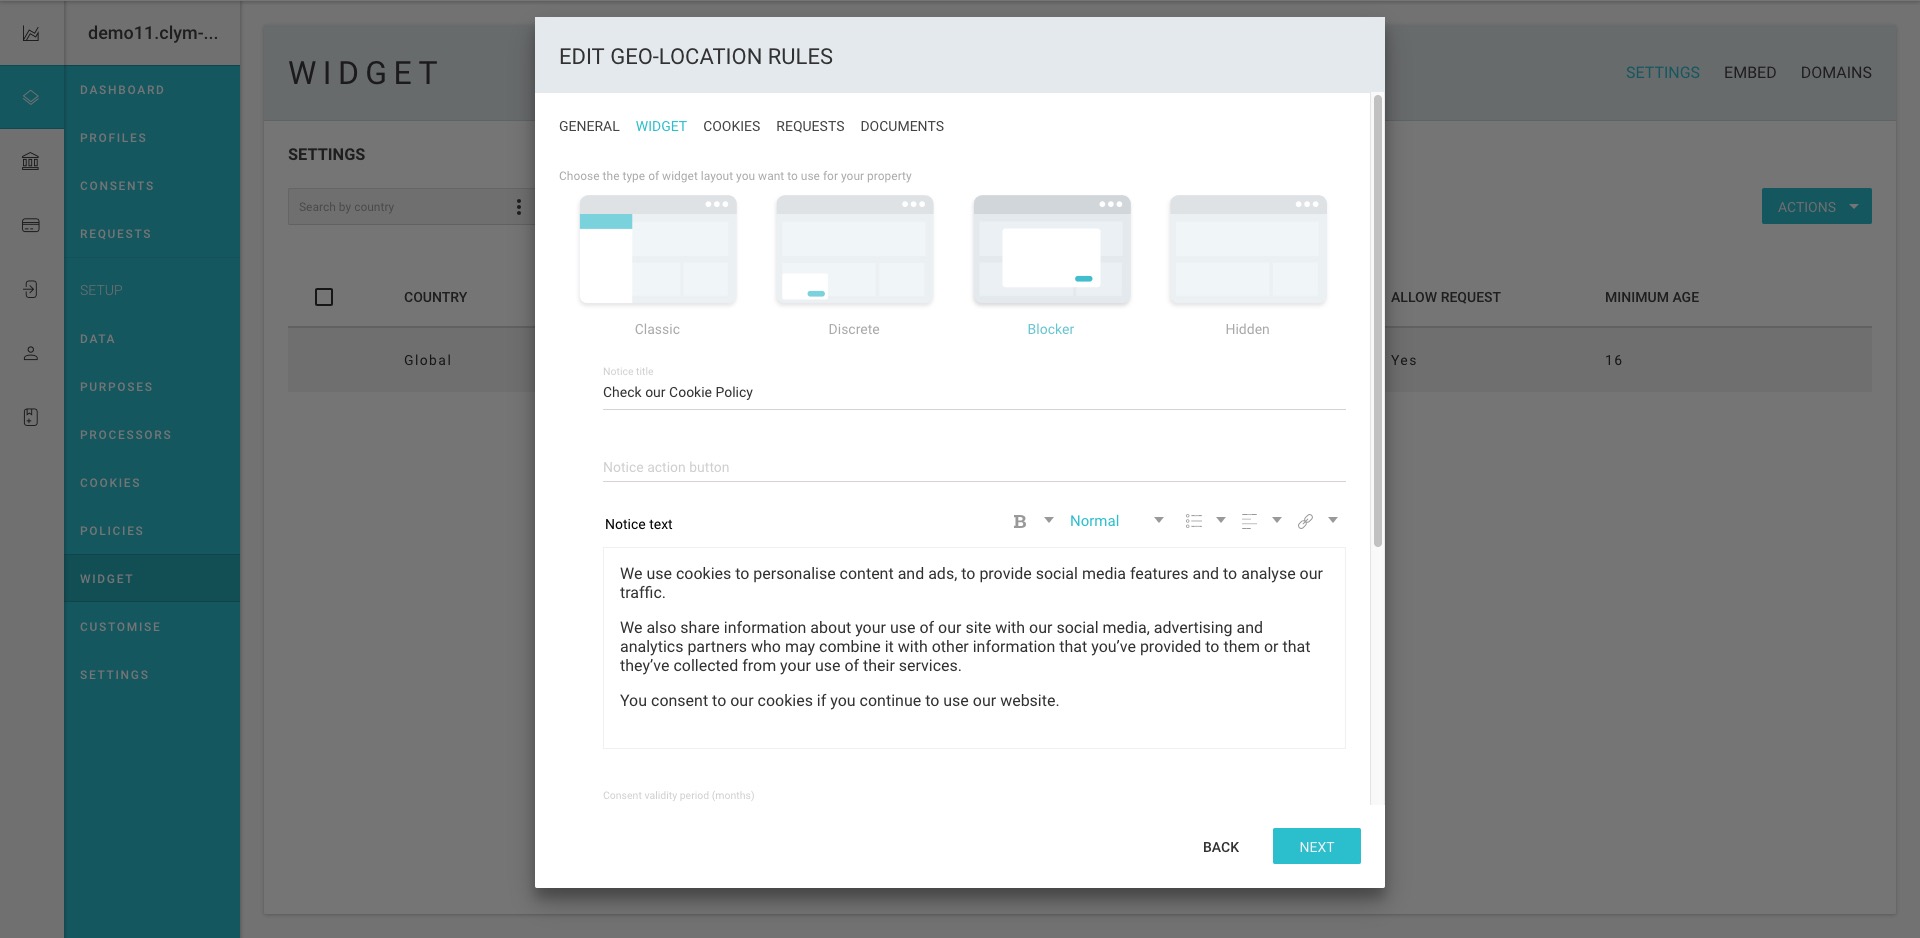Click the Search by country field
1920x938 pixels.
coord(400,207)
